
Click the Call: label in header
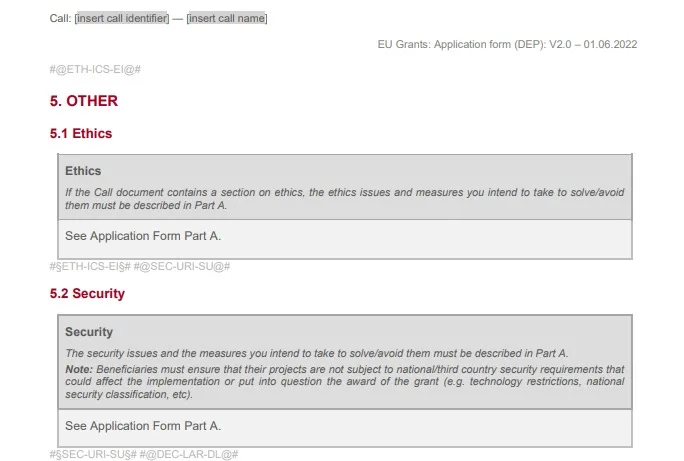(60, 18)
